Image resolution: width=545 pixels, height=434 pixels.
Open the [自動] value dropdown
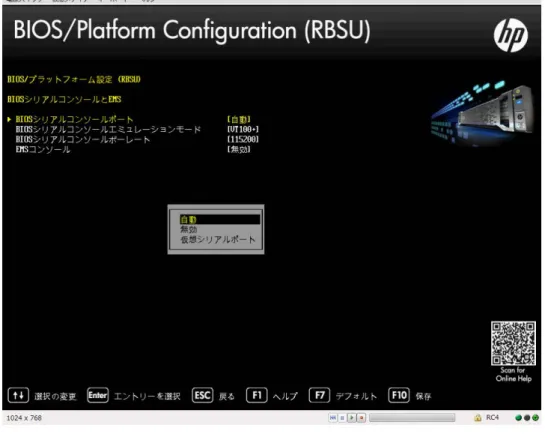(x=239, y=120)
